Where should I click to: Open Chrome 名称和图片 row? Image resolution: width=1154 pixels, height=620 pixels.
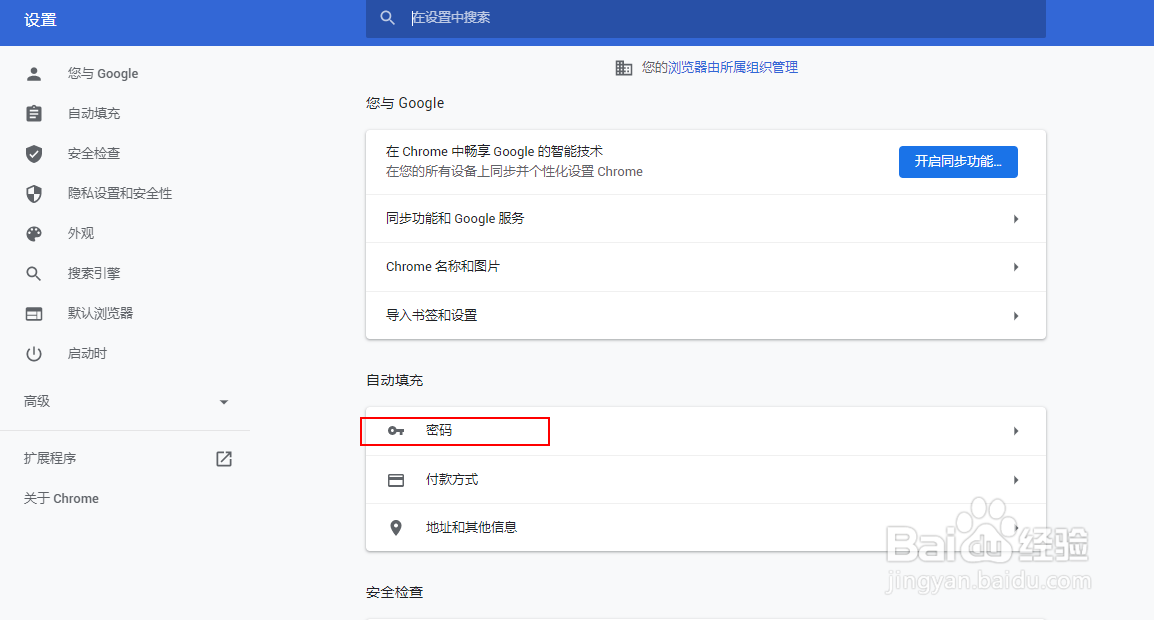click(706, 267)
